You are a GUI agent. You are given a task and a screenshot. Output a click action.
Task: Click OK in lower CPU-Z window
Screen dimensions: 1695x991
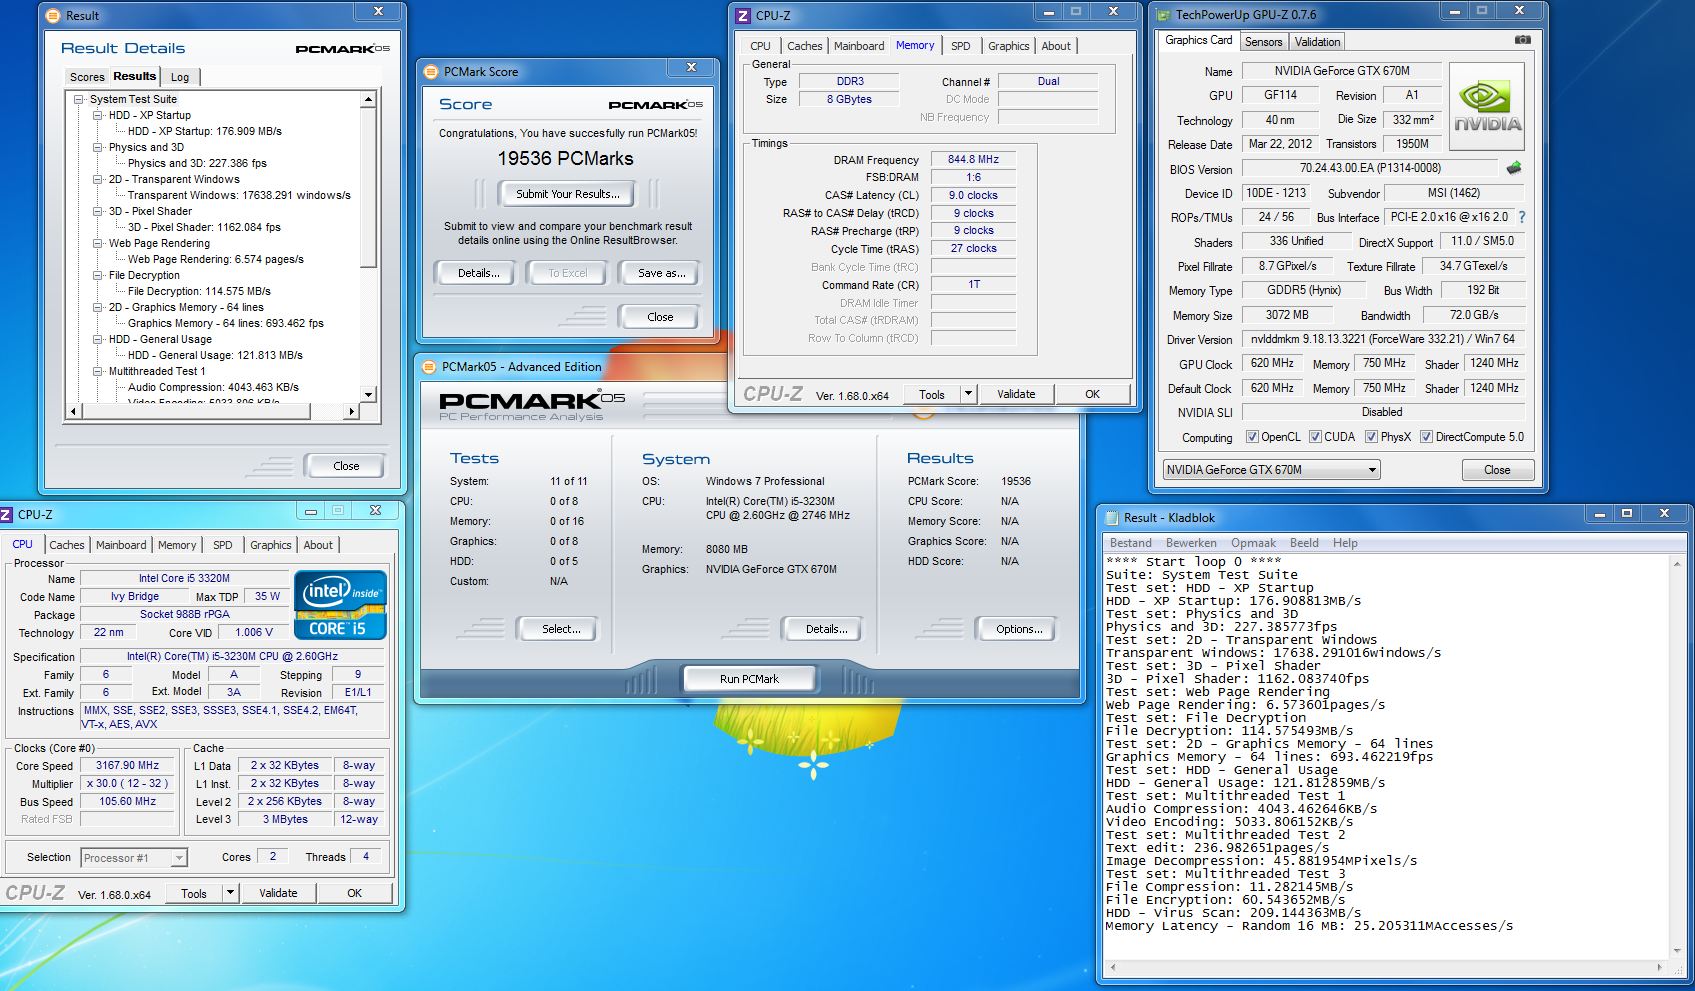(354, 893)
